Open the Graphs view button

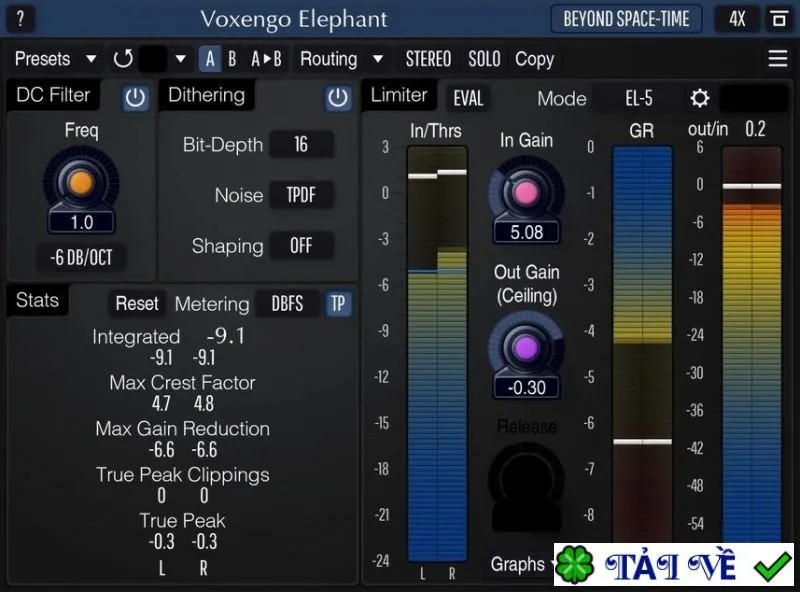(x=517, y=564)
